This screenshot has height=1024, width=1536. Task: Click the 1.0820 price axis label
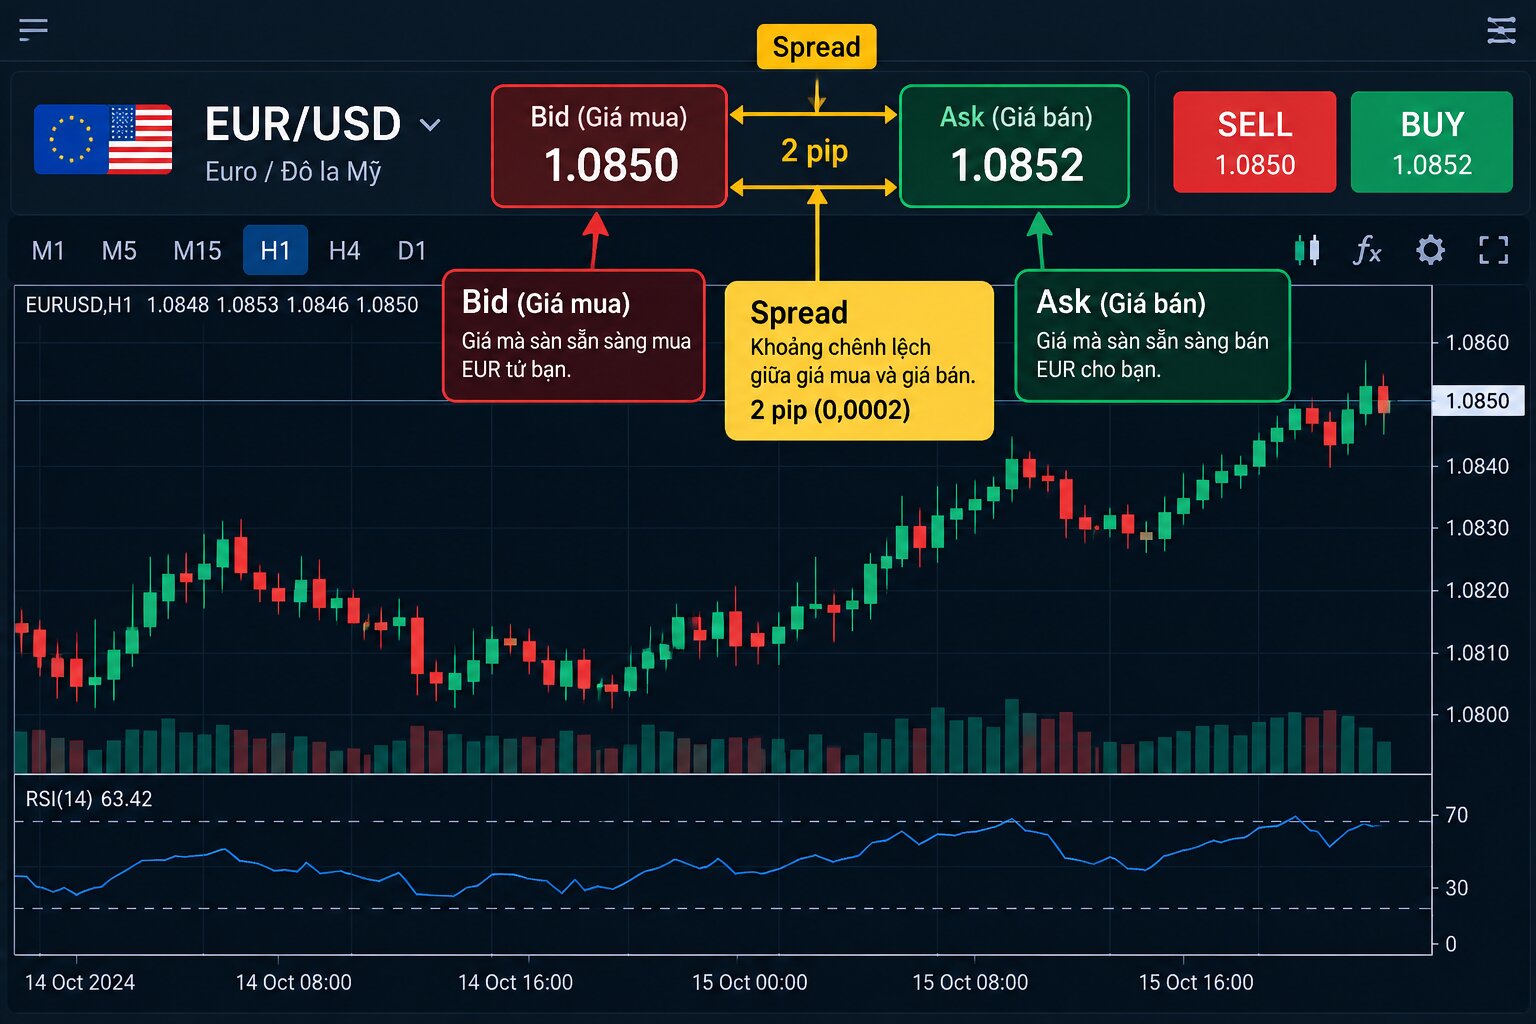tap(1477, 590)
